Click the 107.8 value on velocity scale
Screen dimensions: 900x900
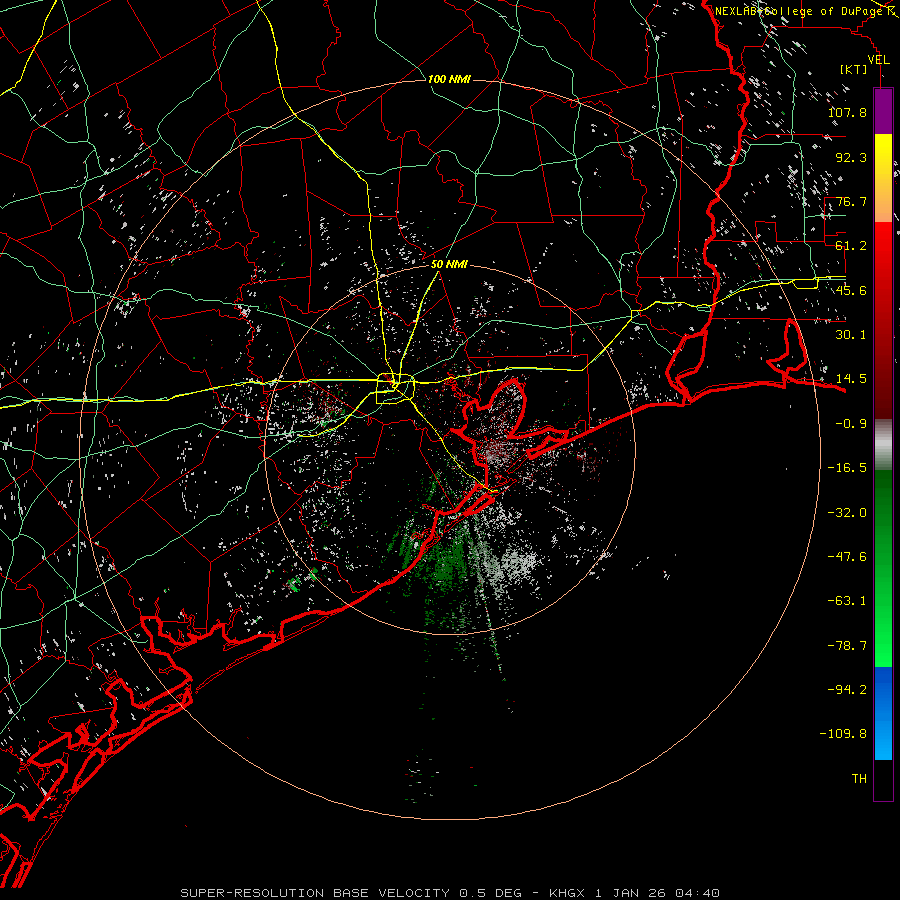847,112
